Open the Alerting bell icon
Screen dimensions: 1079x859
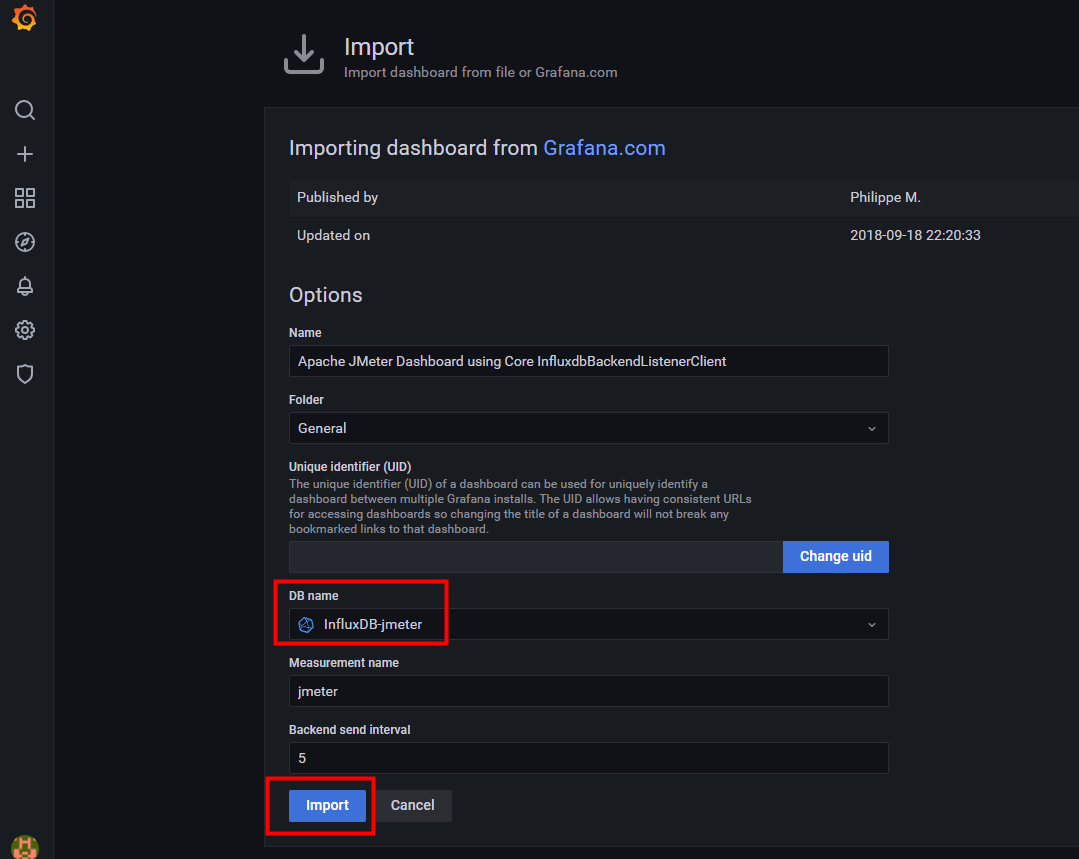(25, 286)
